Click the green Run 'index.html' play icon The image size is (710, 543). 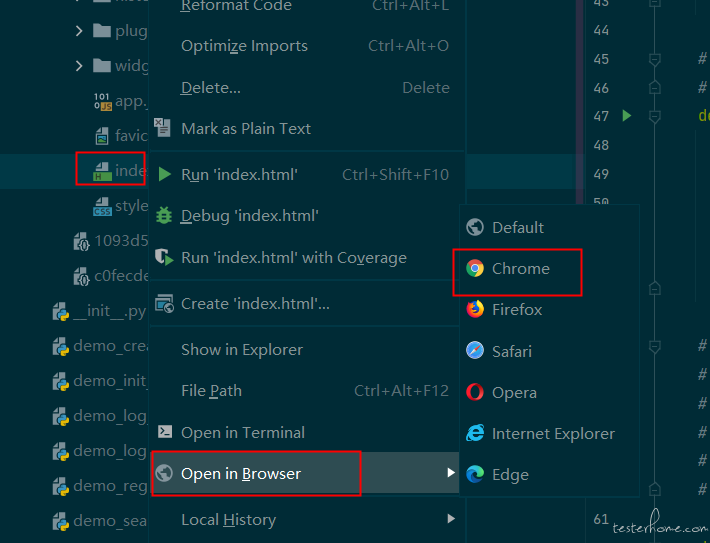pos(165,174)
